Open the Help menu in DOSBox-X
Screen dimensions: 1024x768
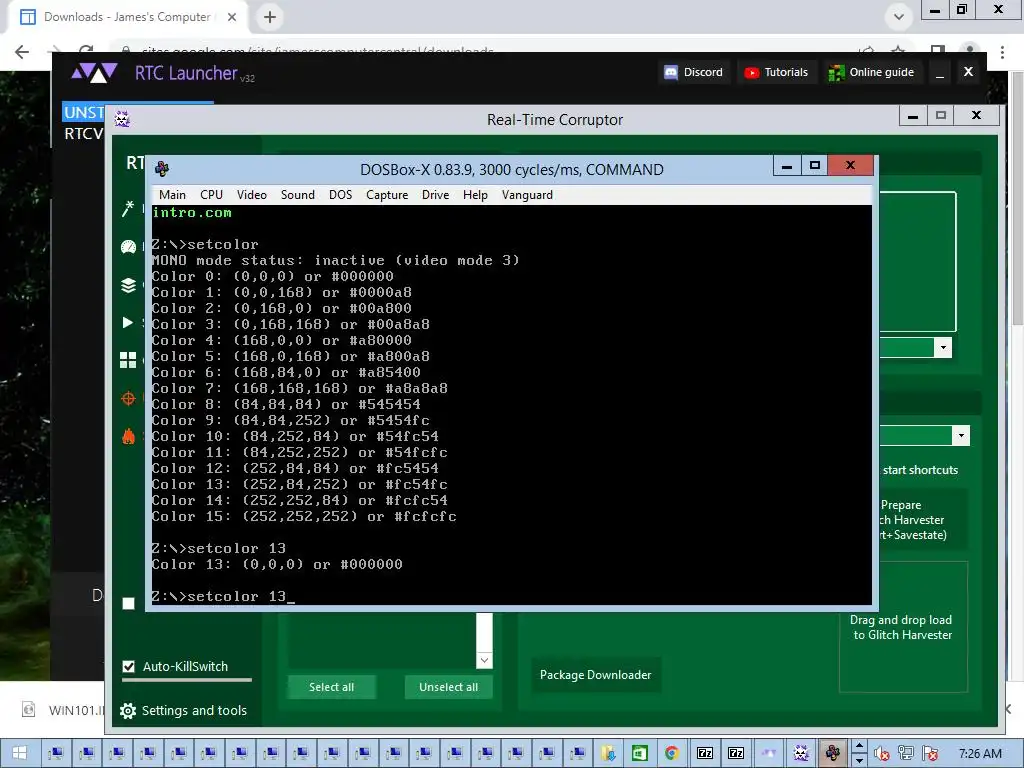475,195
